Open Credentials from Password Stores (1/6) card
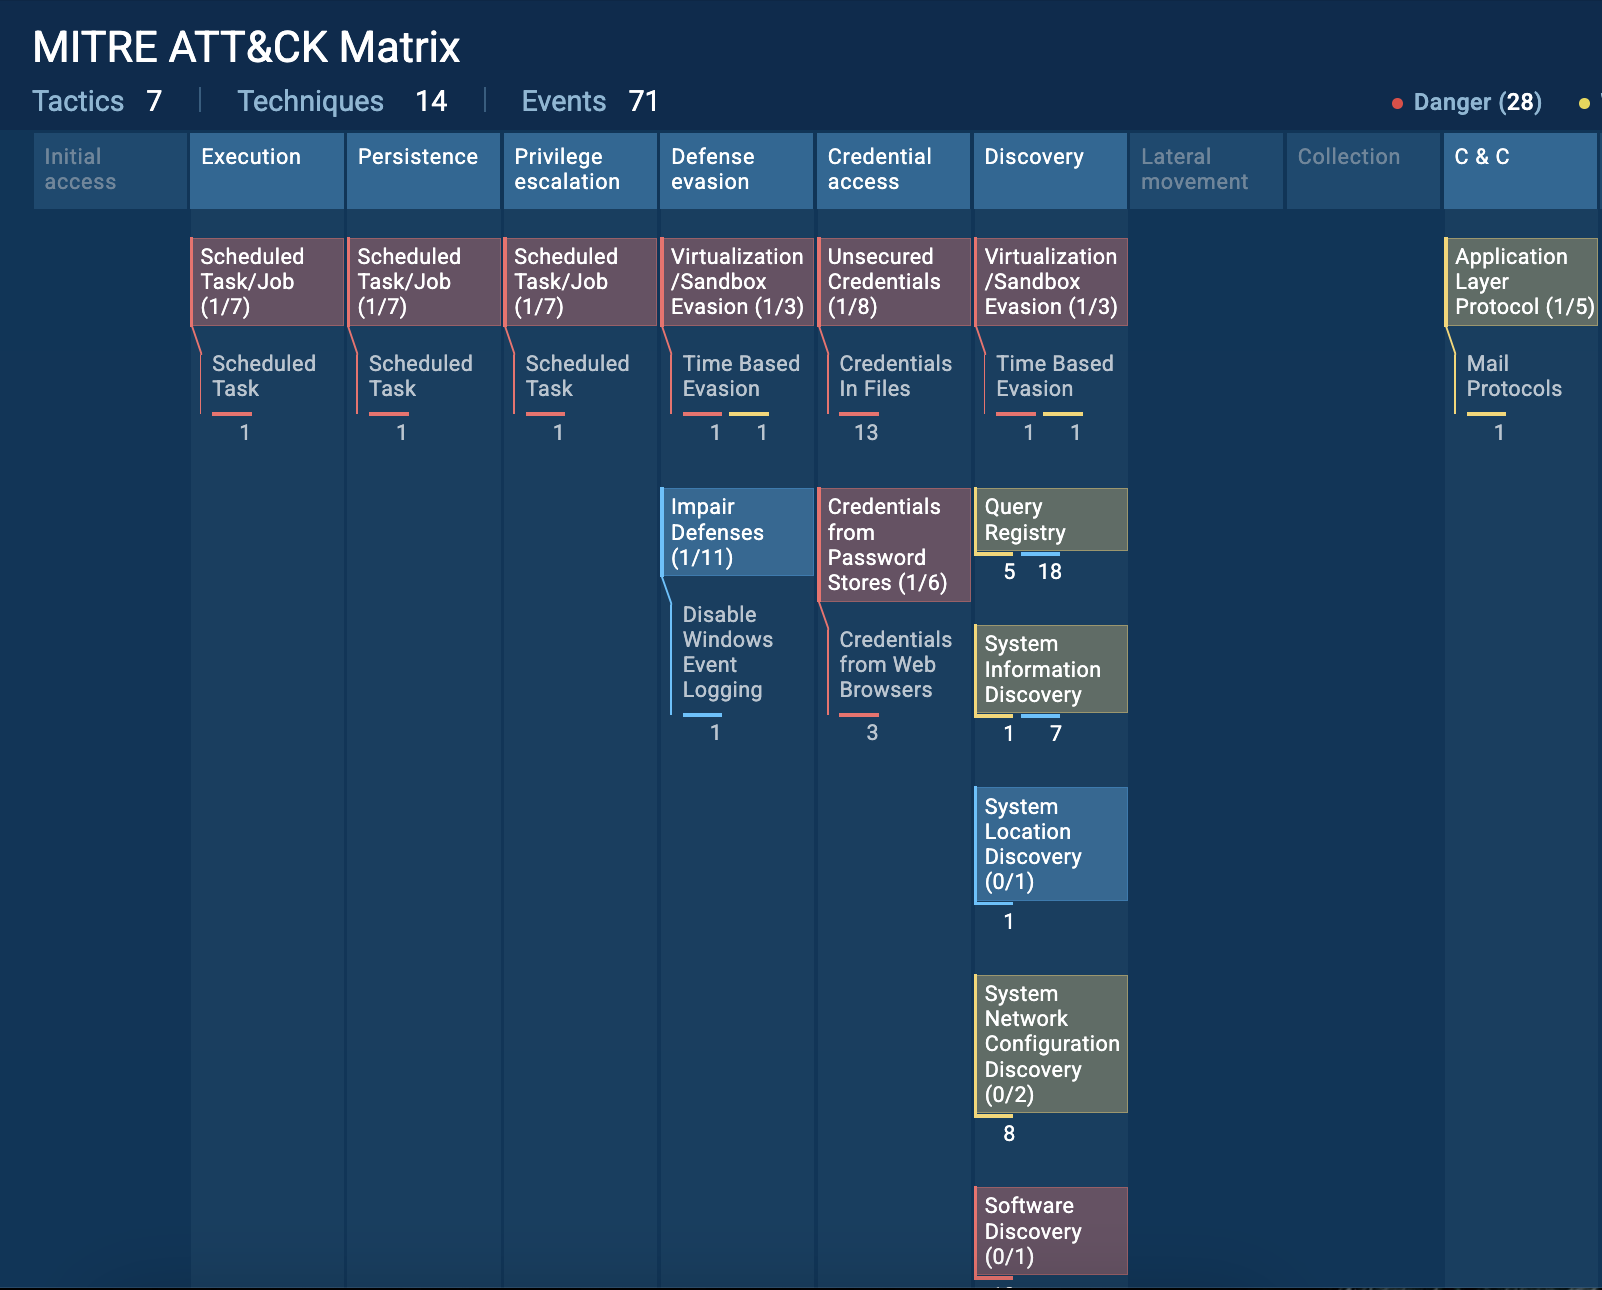The width and height of the screenshot is (1602, 1290). tap(893, 545)
